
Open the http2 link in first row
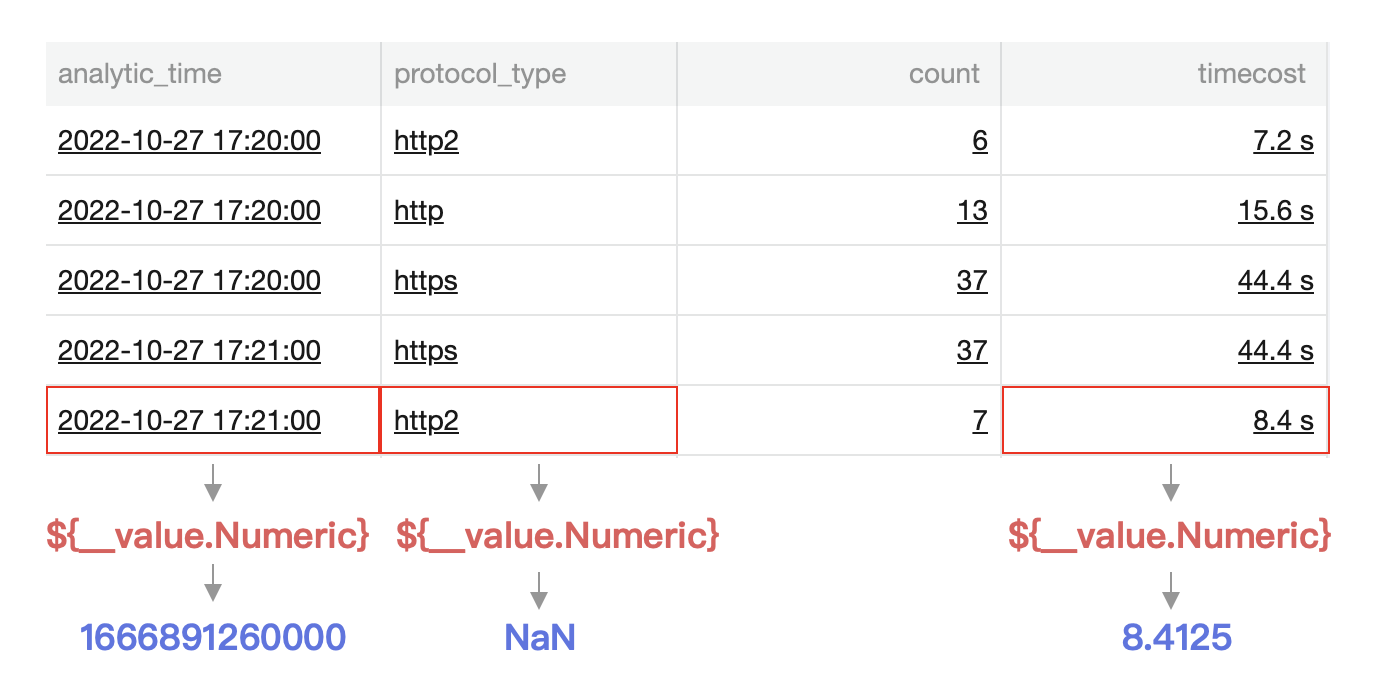426,141
